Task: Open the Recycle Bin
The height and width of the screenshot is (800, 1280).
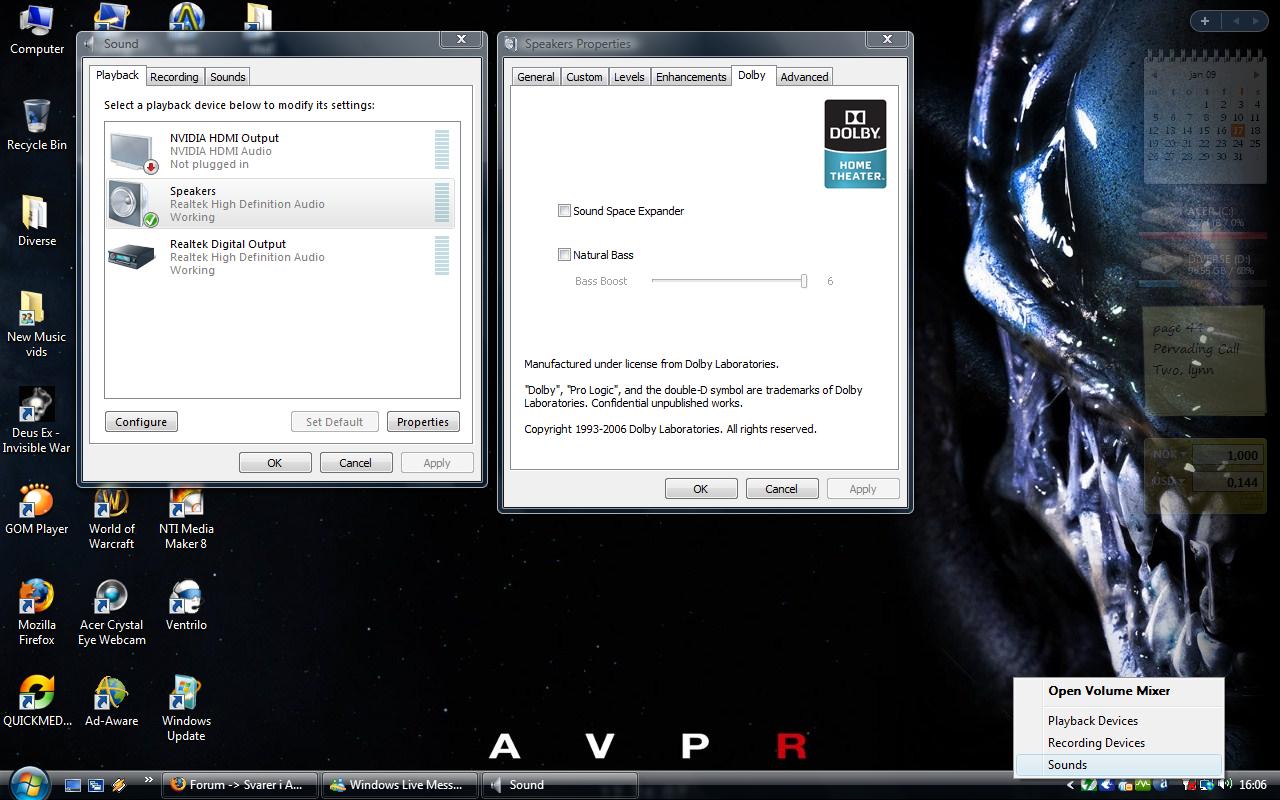Action: [37, 125]
